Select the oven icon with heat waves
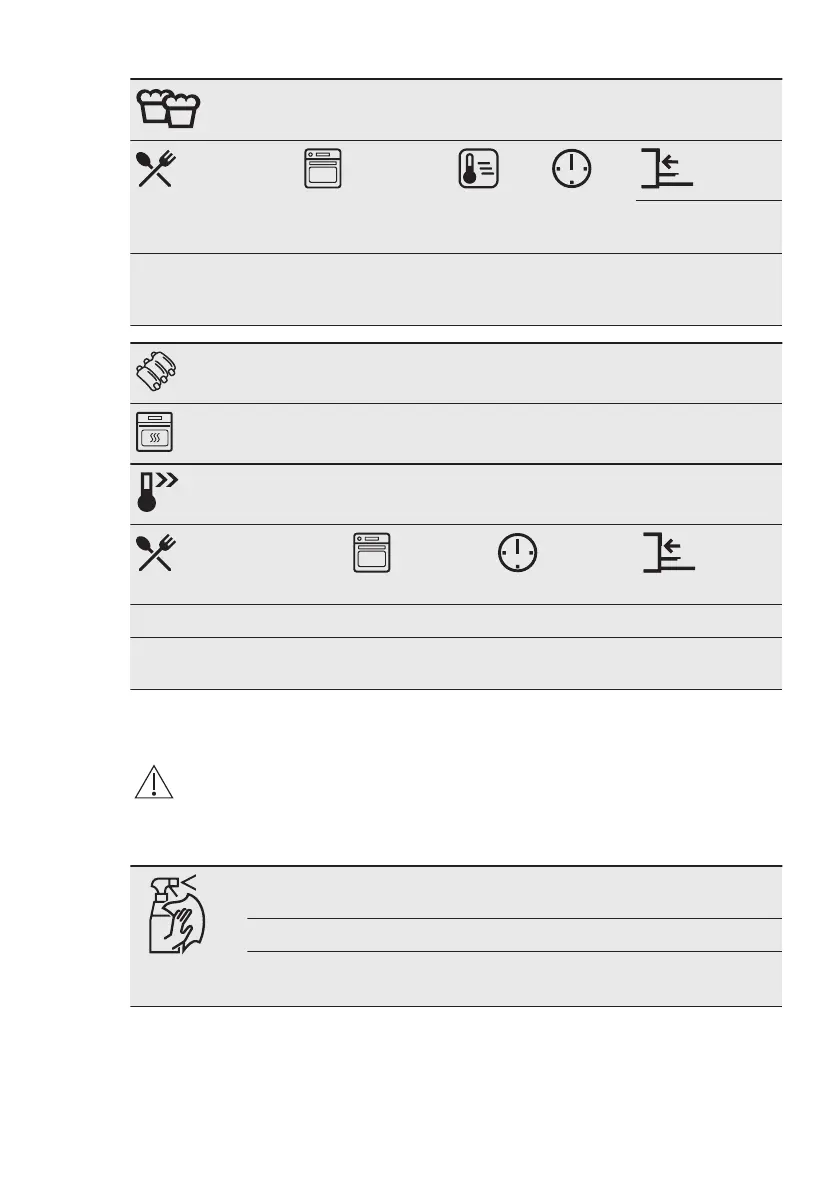Image resolution: width=839 pixels, height=1191 pixels. (x=154, y=432)
